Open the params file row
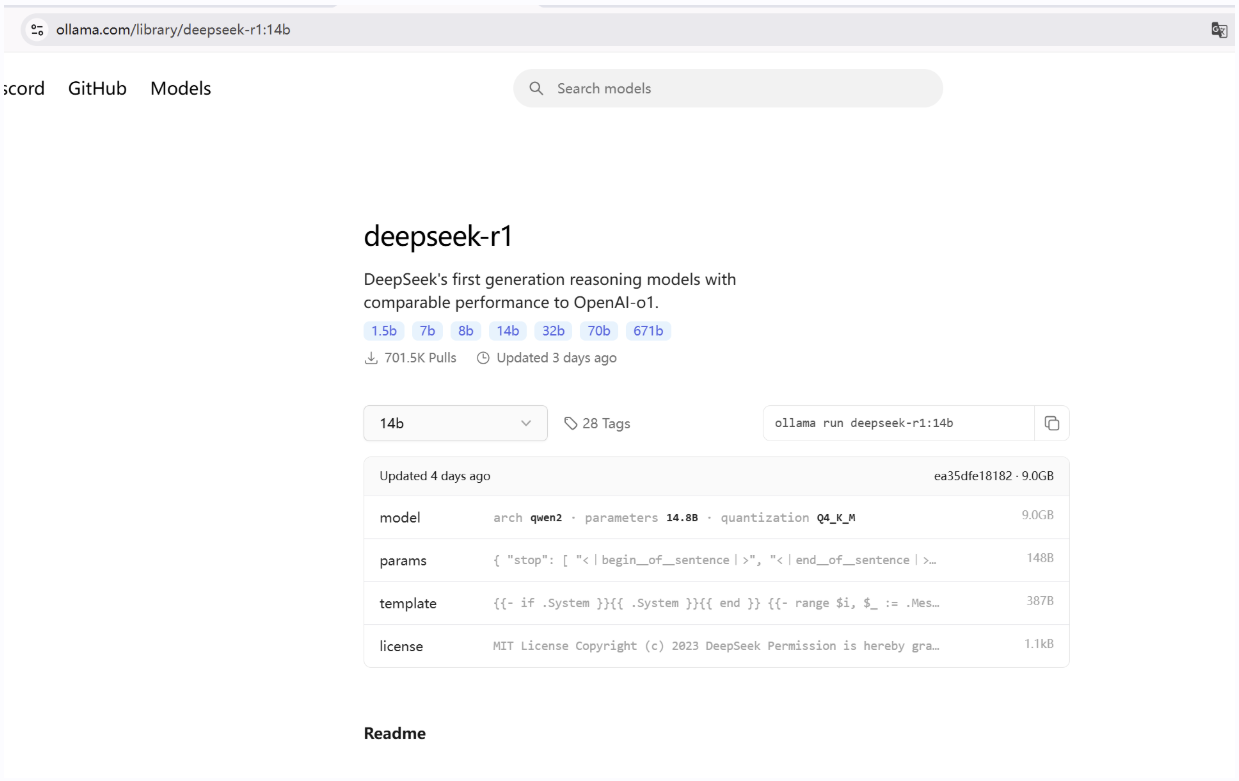The height and width of the screenshot is (781, 1239). point(716,560)
